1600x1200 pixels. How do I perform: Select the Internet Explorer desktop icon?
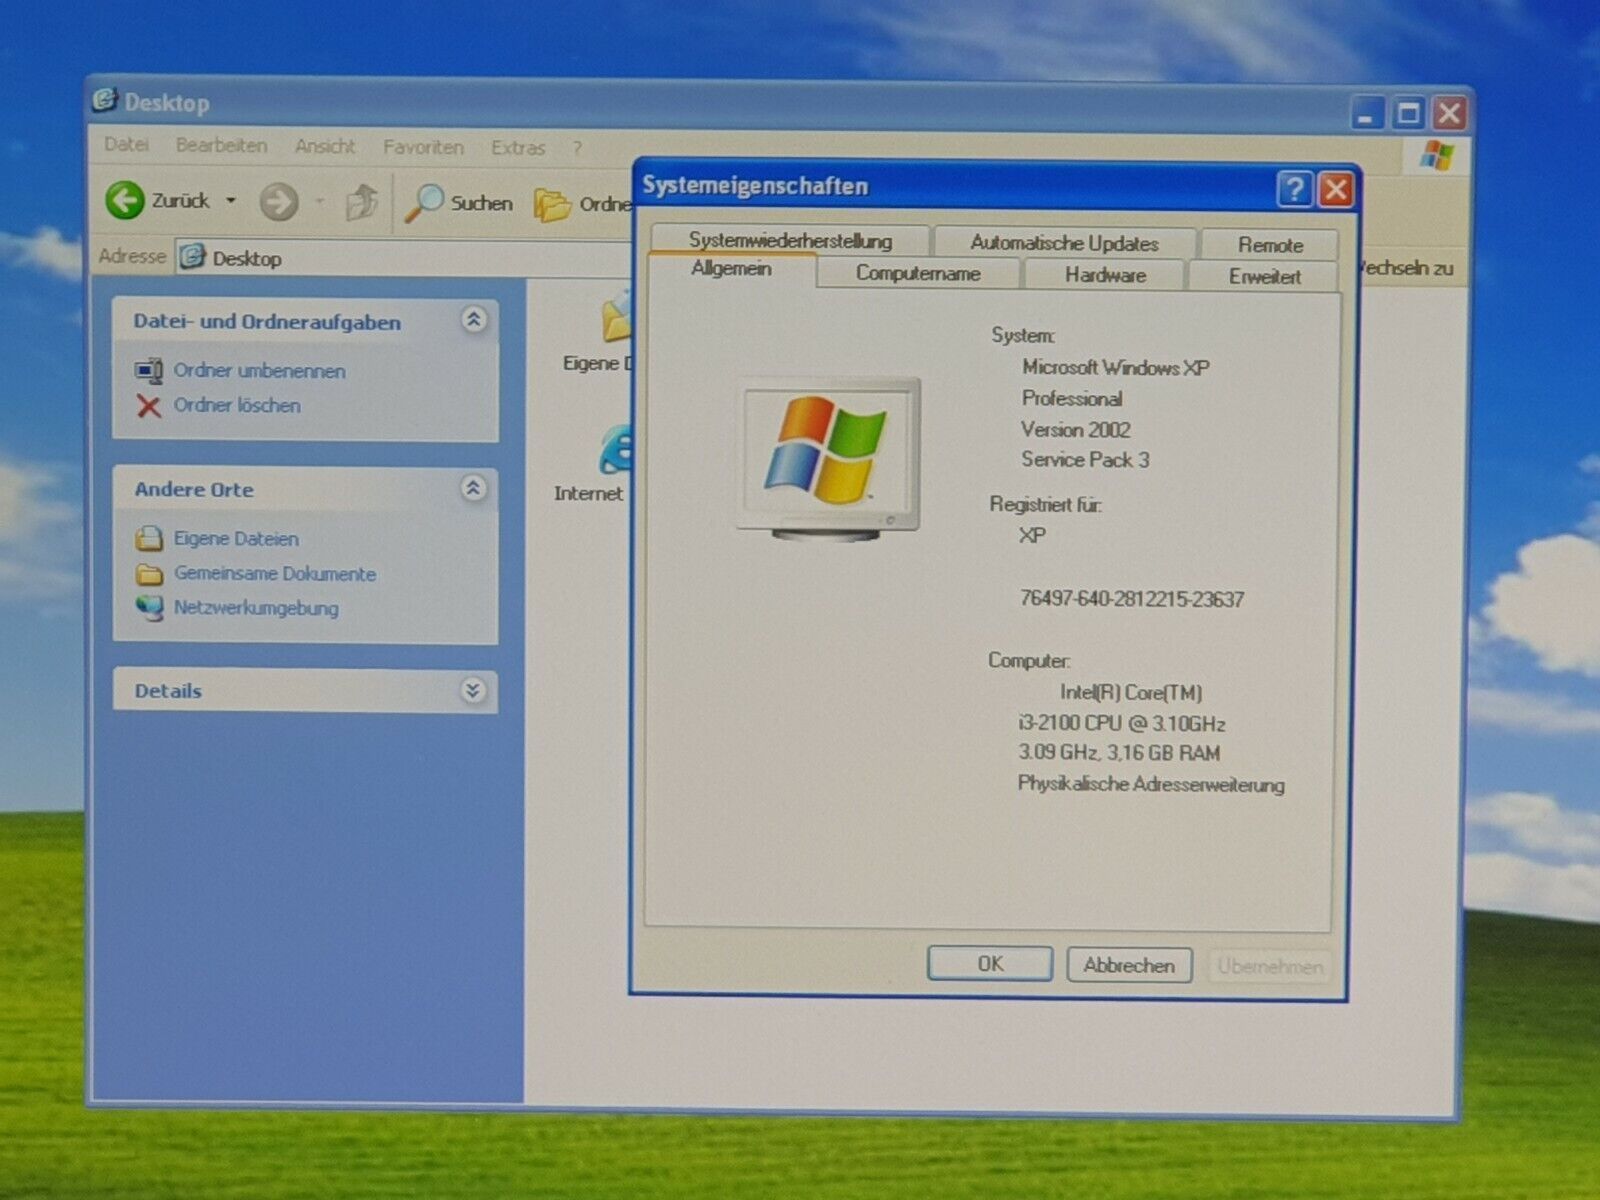click(616, 449)
